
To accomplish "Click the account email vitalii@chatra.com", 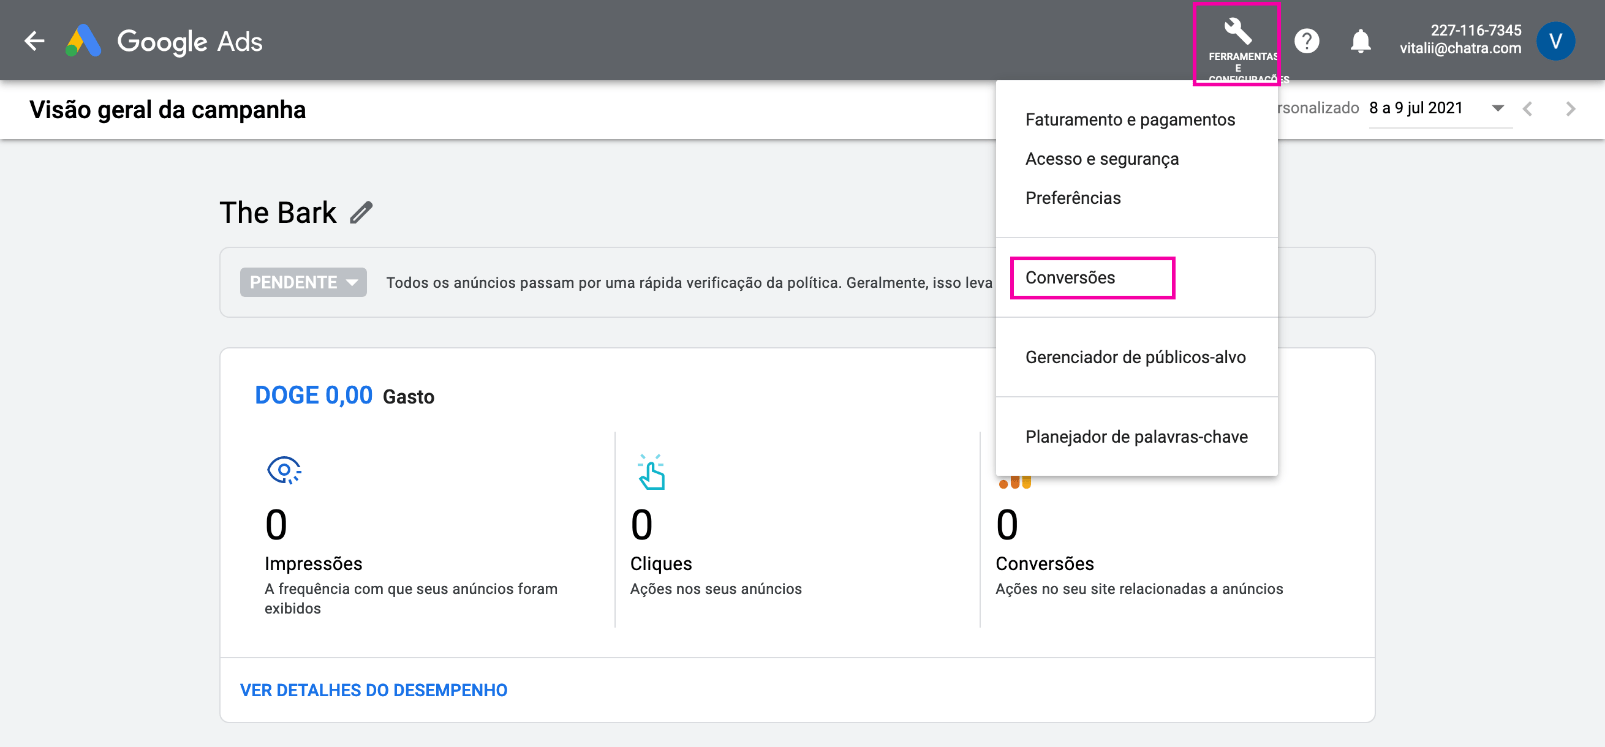I will 1460,48.
